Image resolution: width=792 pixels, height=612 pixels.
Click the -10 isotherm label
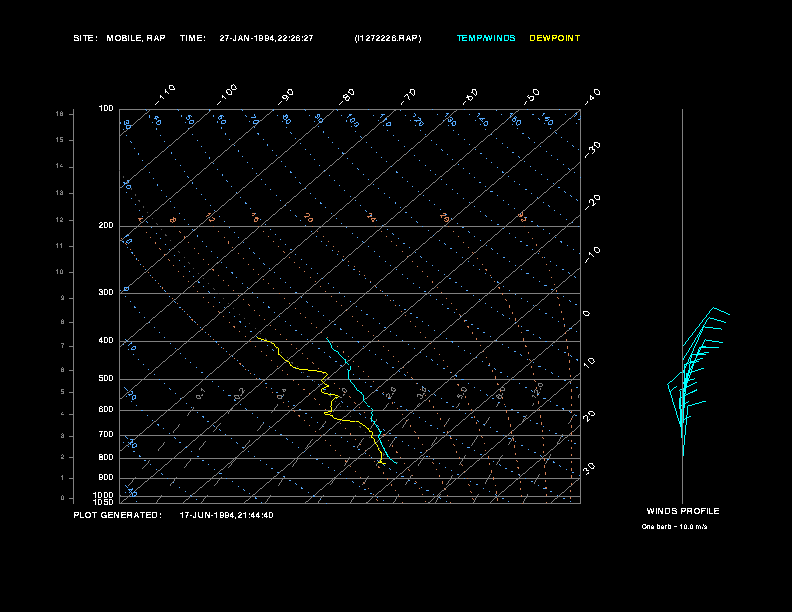[592, 255]
